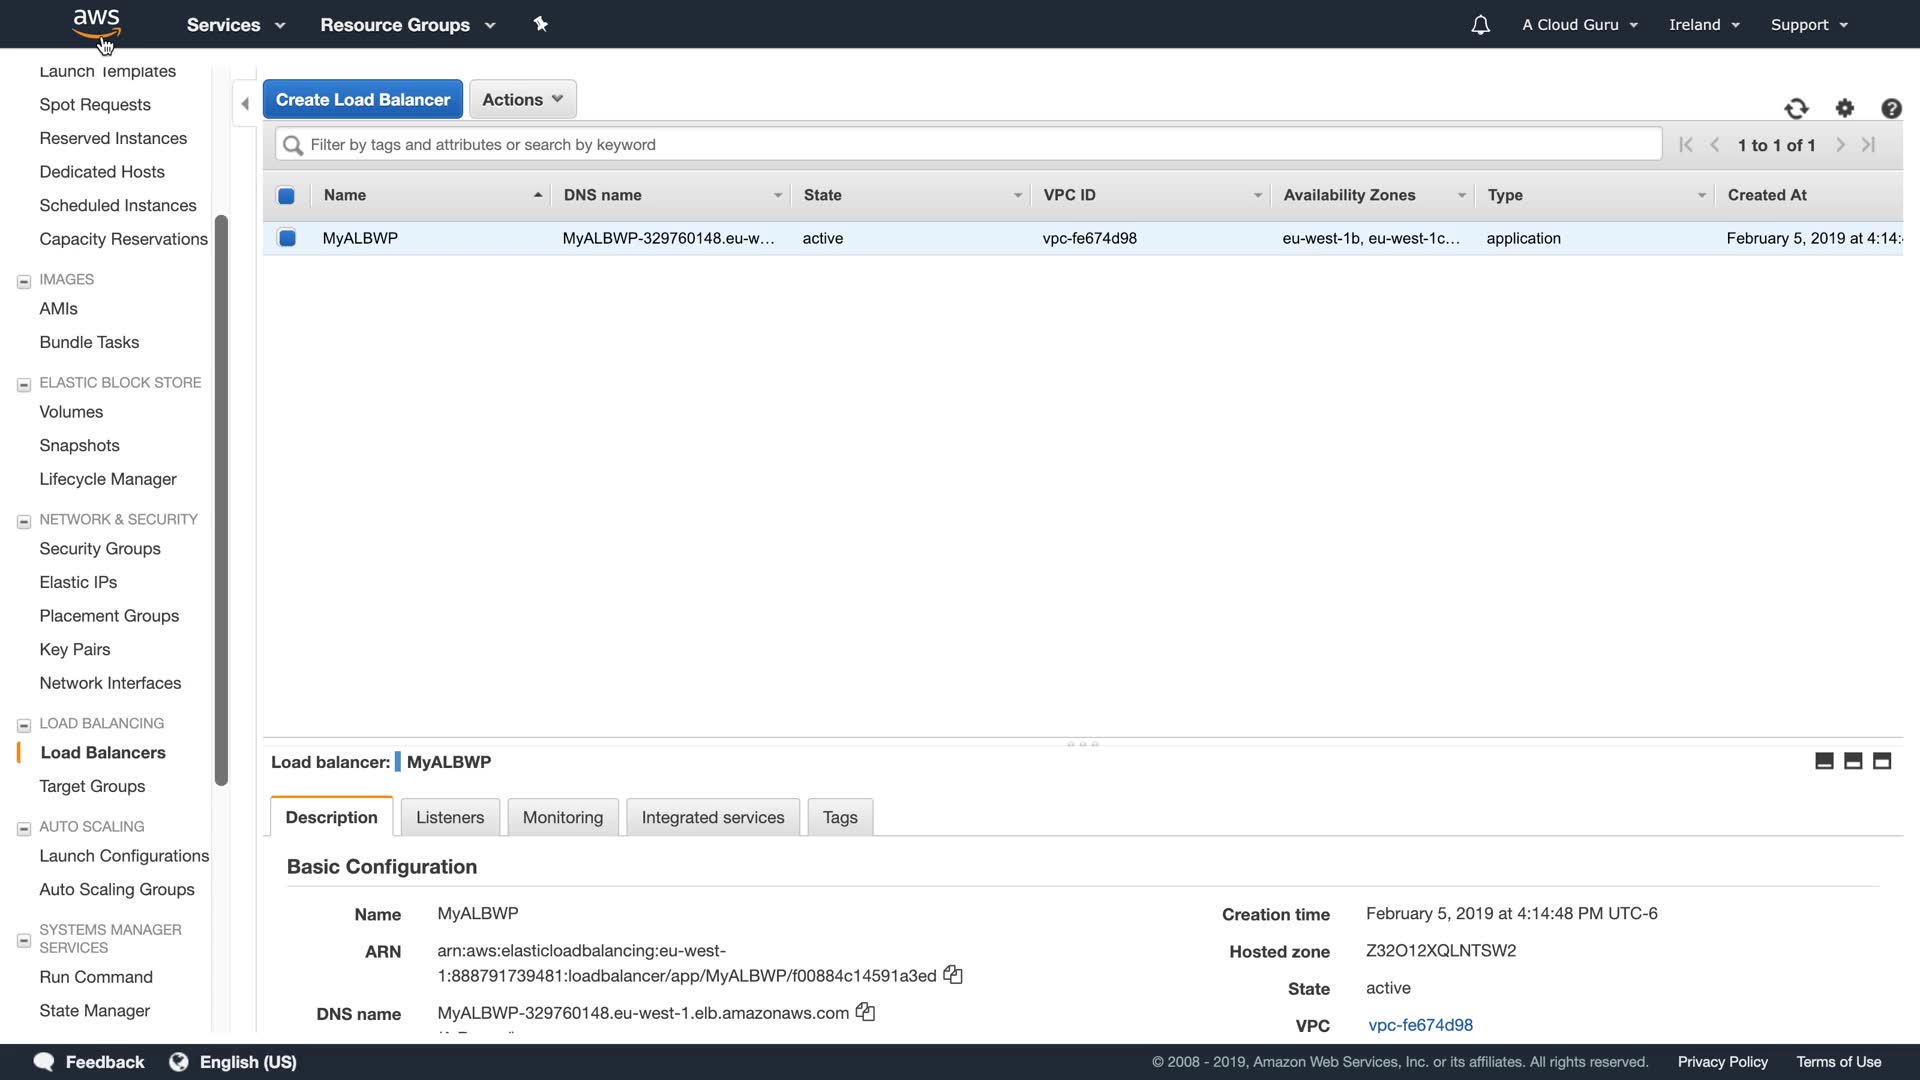
Task: Copy the load balancer ARN
Action: tap(953, 975)
